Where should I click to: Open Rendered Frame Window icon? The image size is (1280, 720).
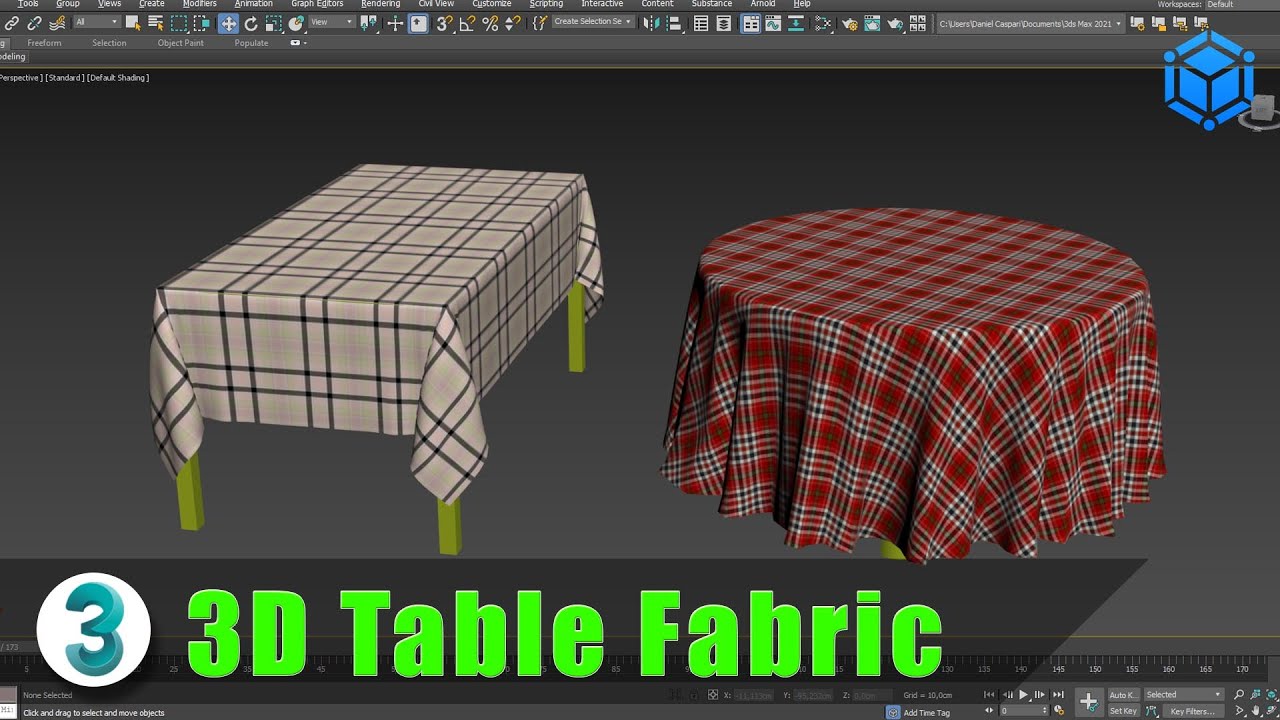tap(873, 23)
